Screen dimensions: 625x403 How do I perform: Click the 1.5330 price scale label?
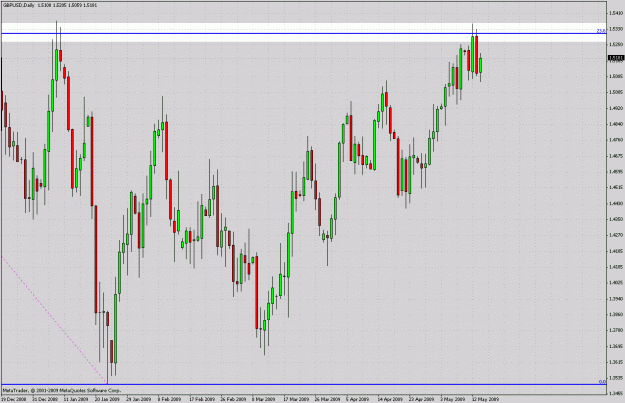tap(616, 29)
